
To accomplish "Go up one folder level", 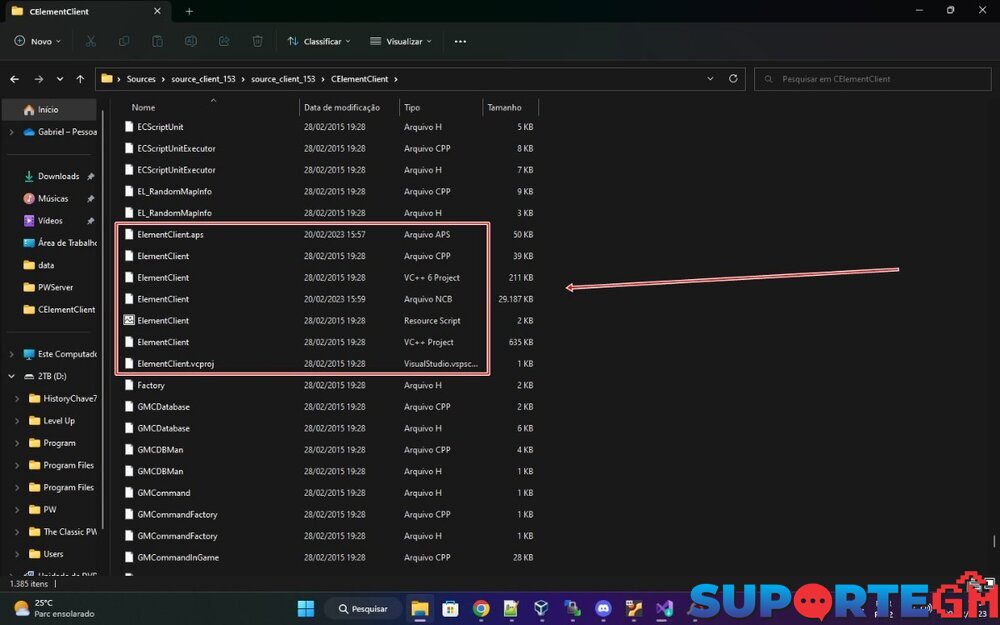I will (80, 79).
